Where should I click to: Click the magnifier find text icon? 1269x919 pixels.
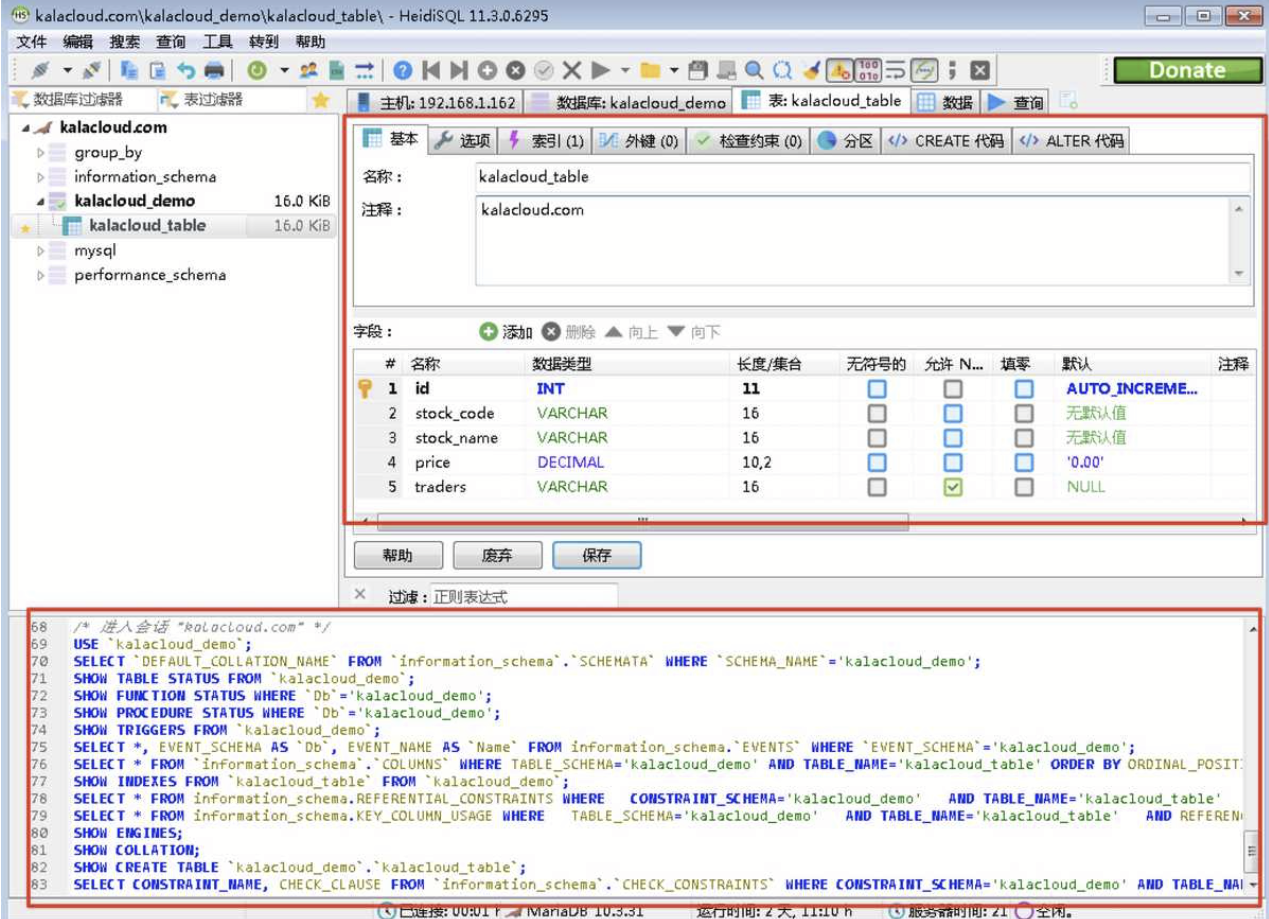(x=754, y=70)
